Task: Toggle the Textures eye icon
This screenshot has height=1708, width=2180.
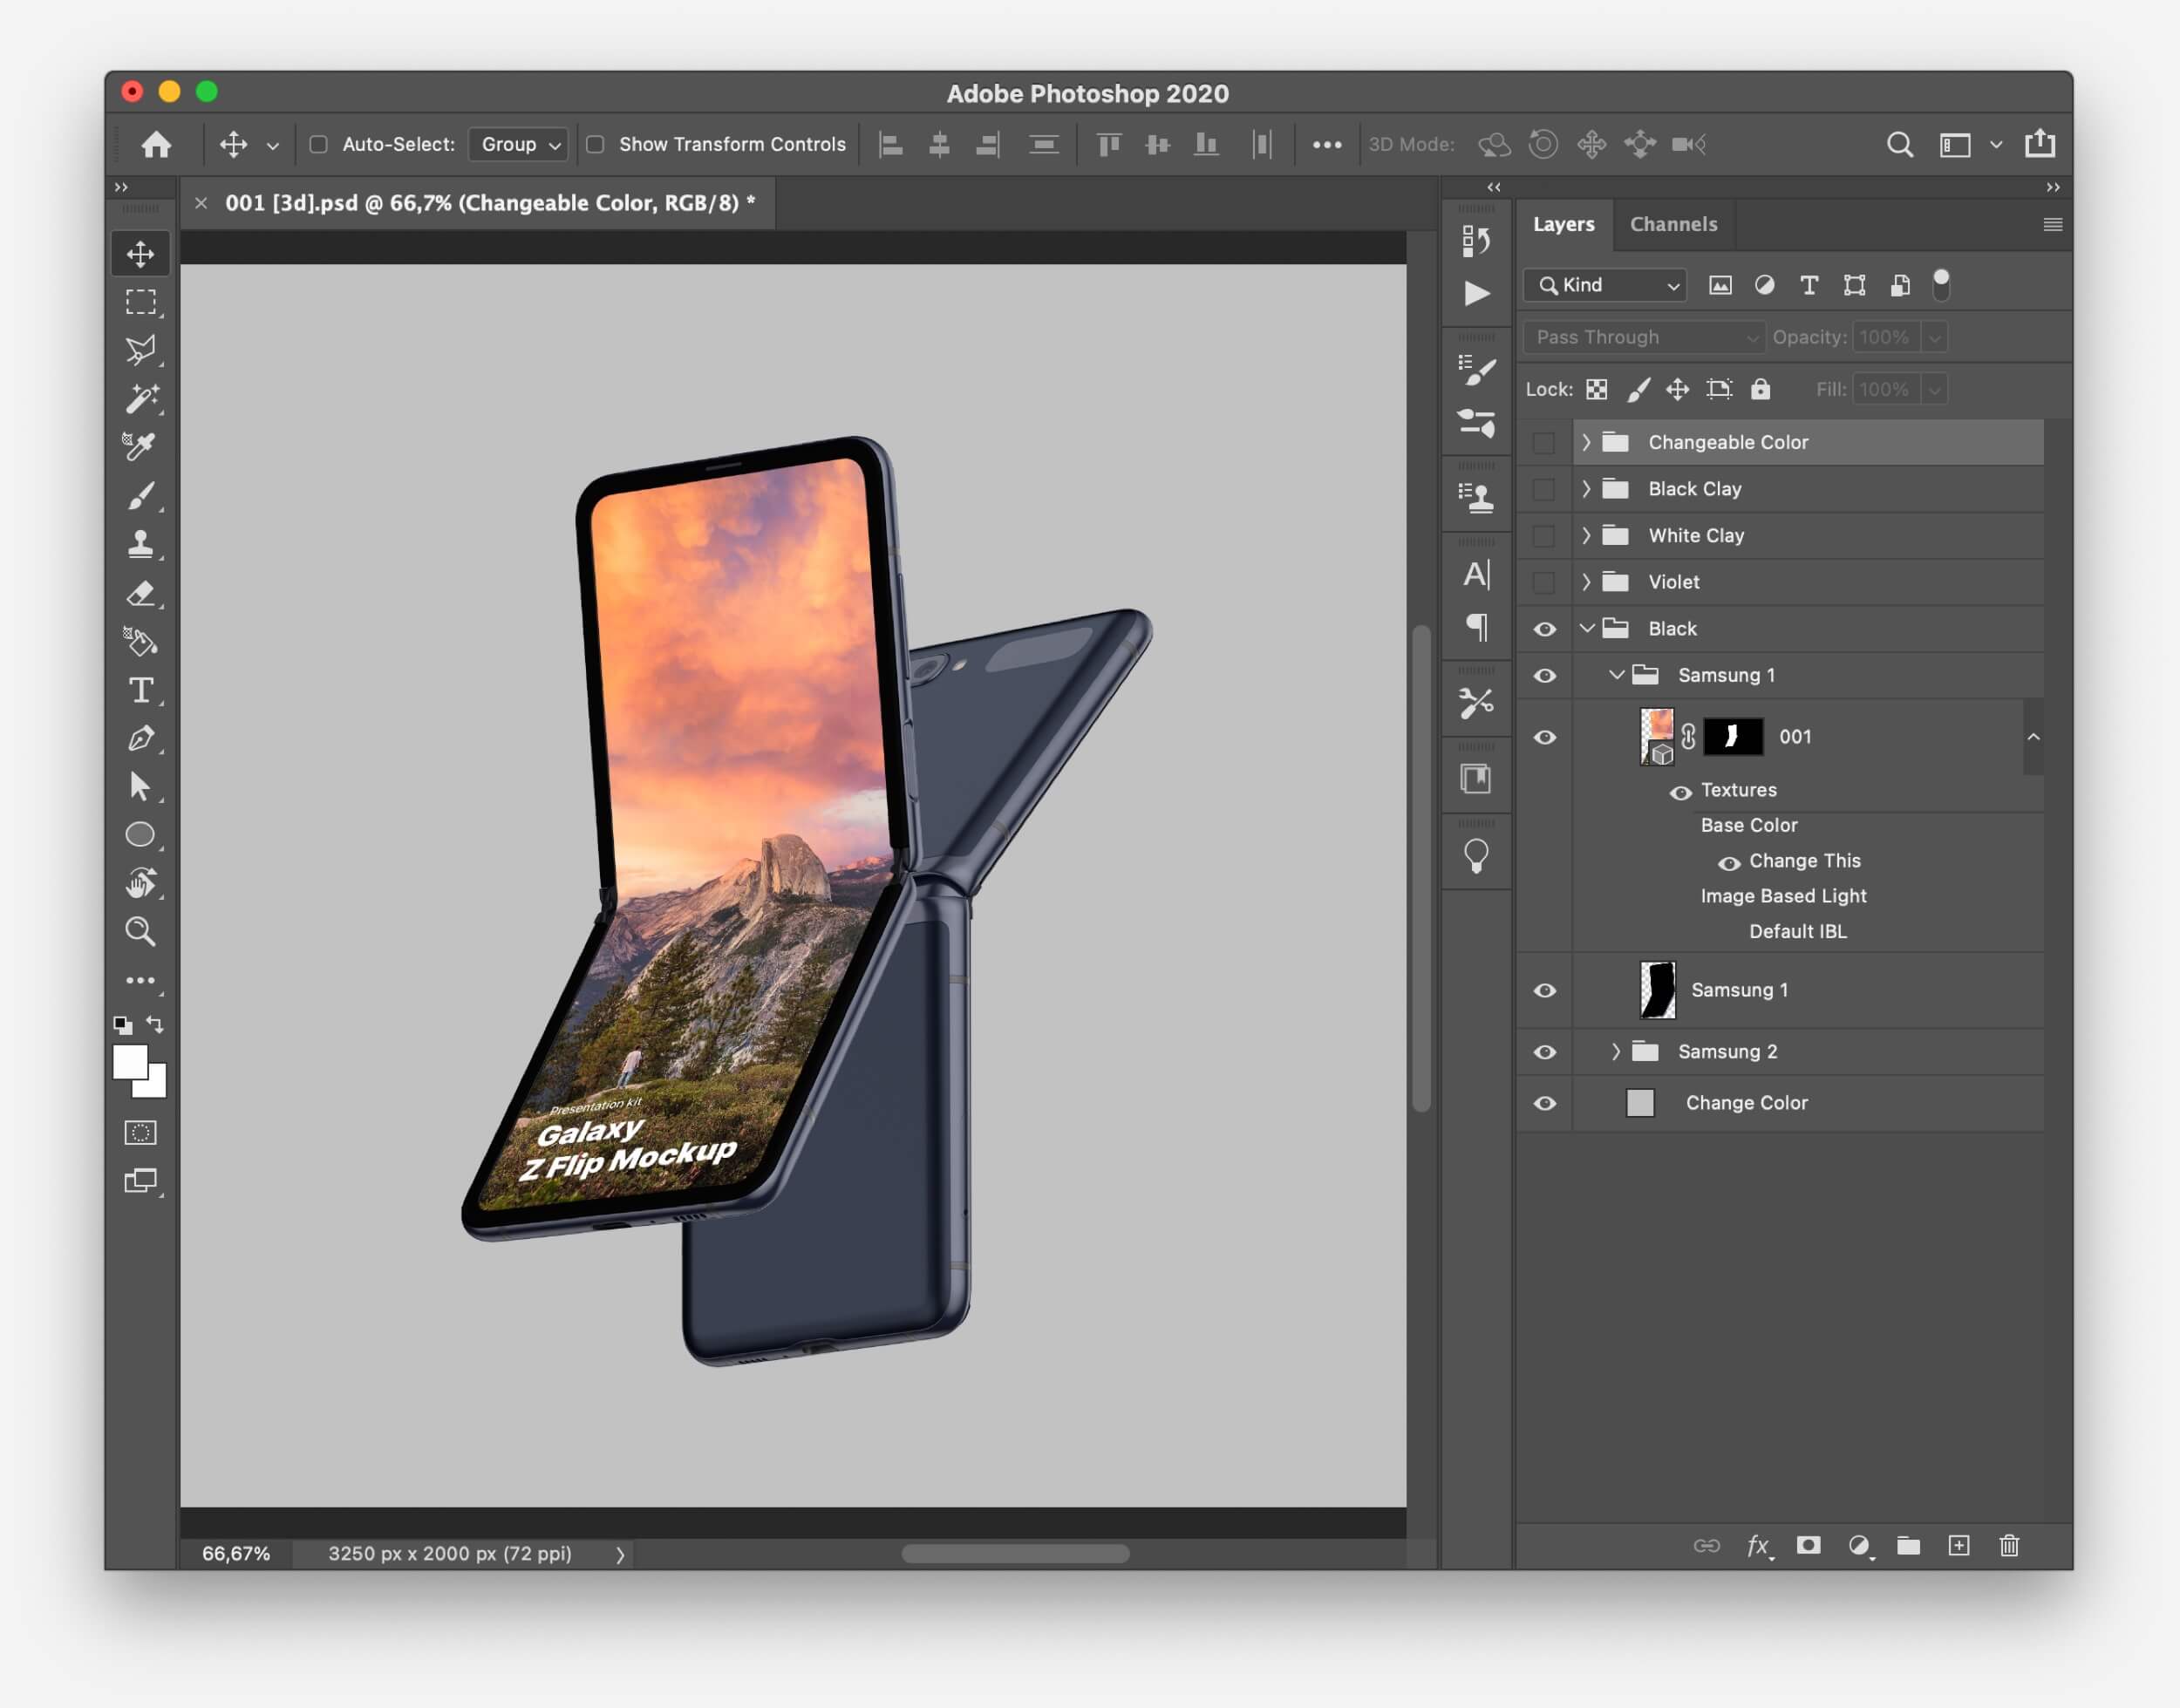Action: [1680, 792]
